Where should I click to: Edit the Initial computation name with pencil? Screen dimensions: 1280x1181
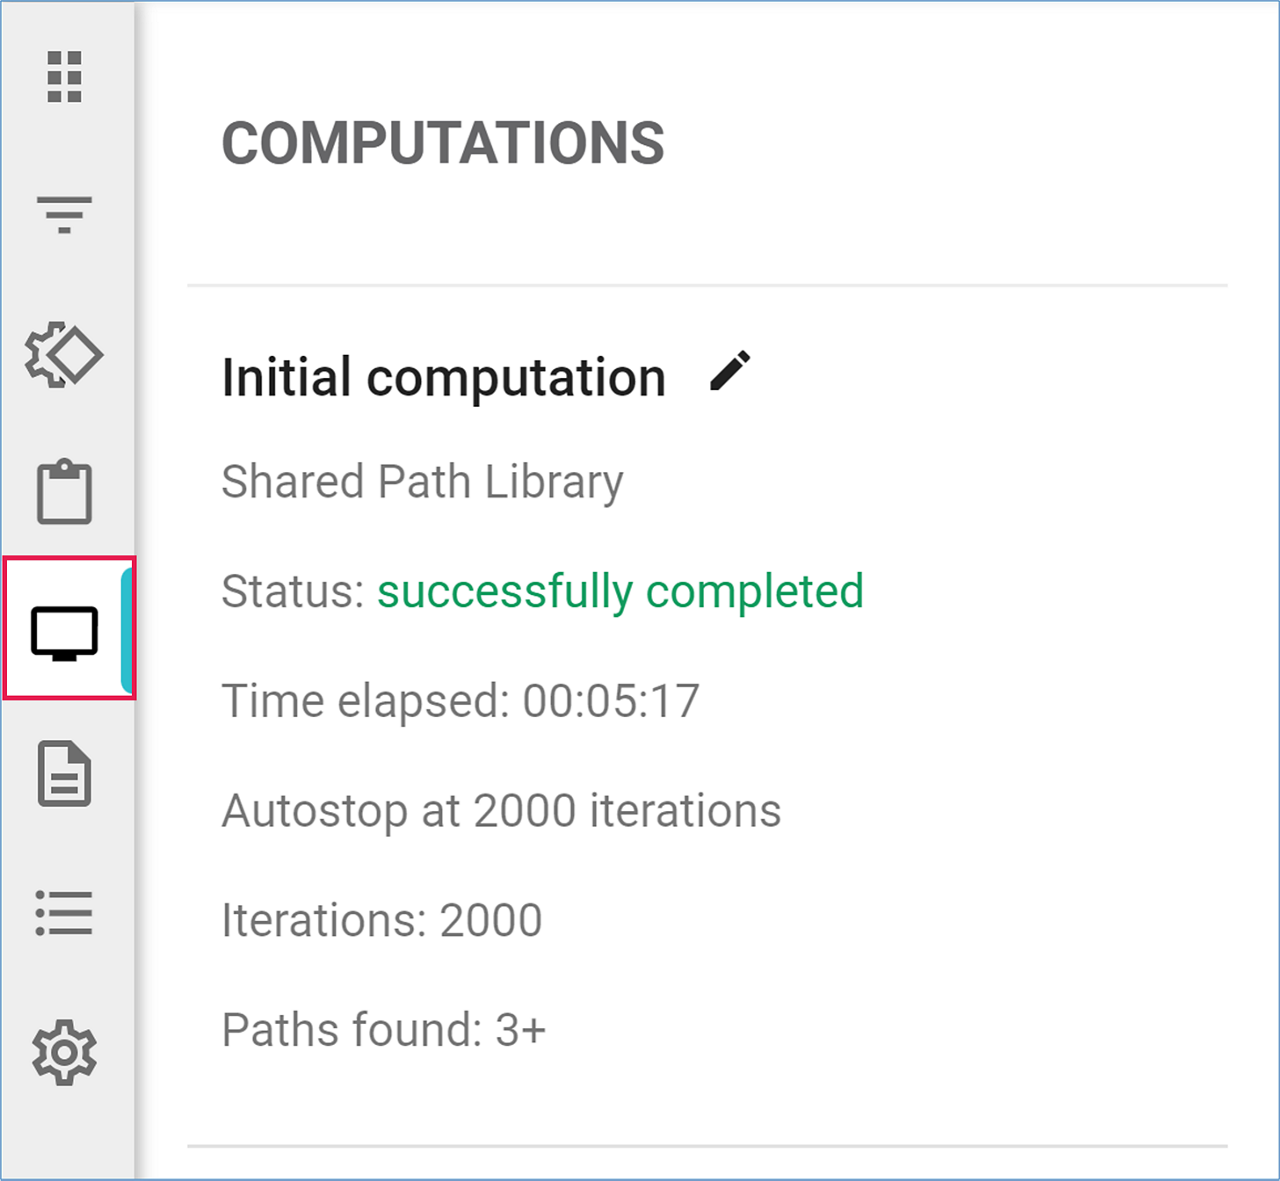pyautogui.click(x=730, y=371)
